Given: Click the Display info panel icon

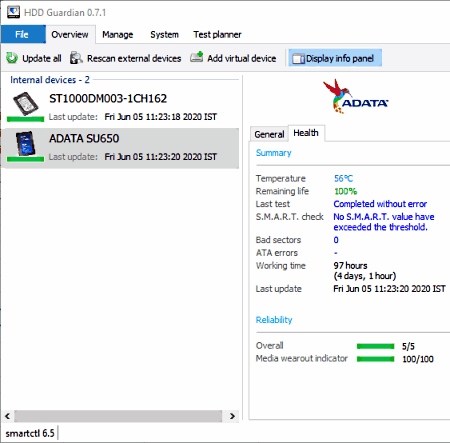Looking at the screenshot, I should click(298, 59).
